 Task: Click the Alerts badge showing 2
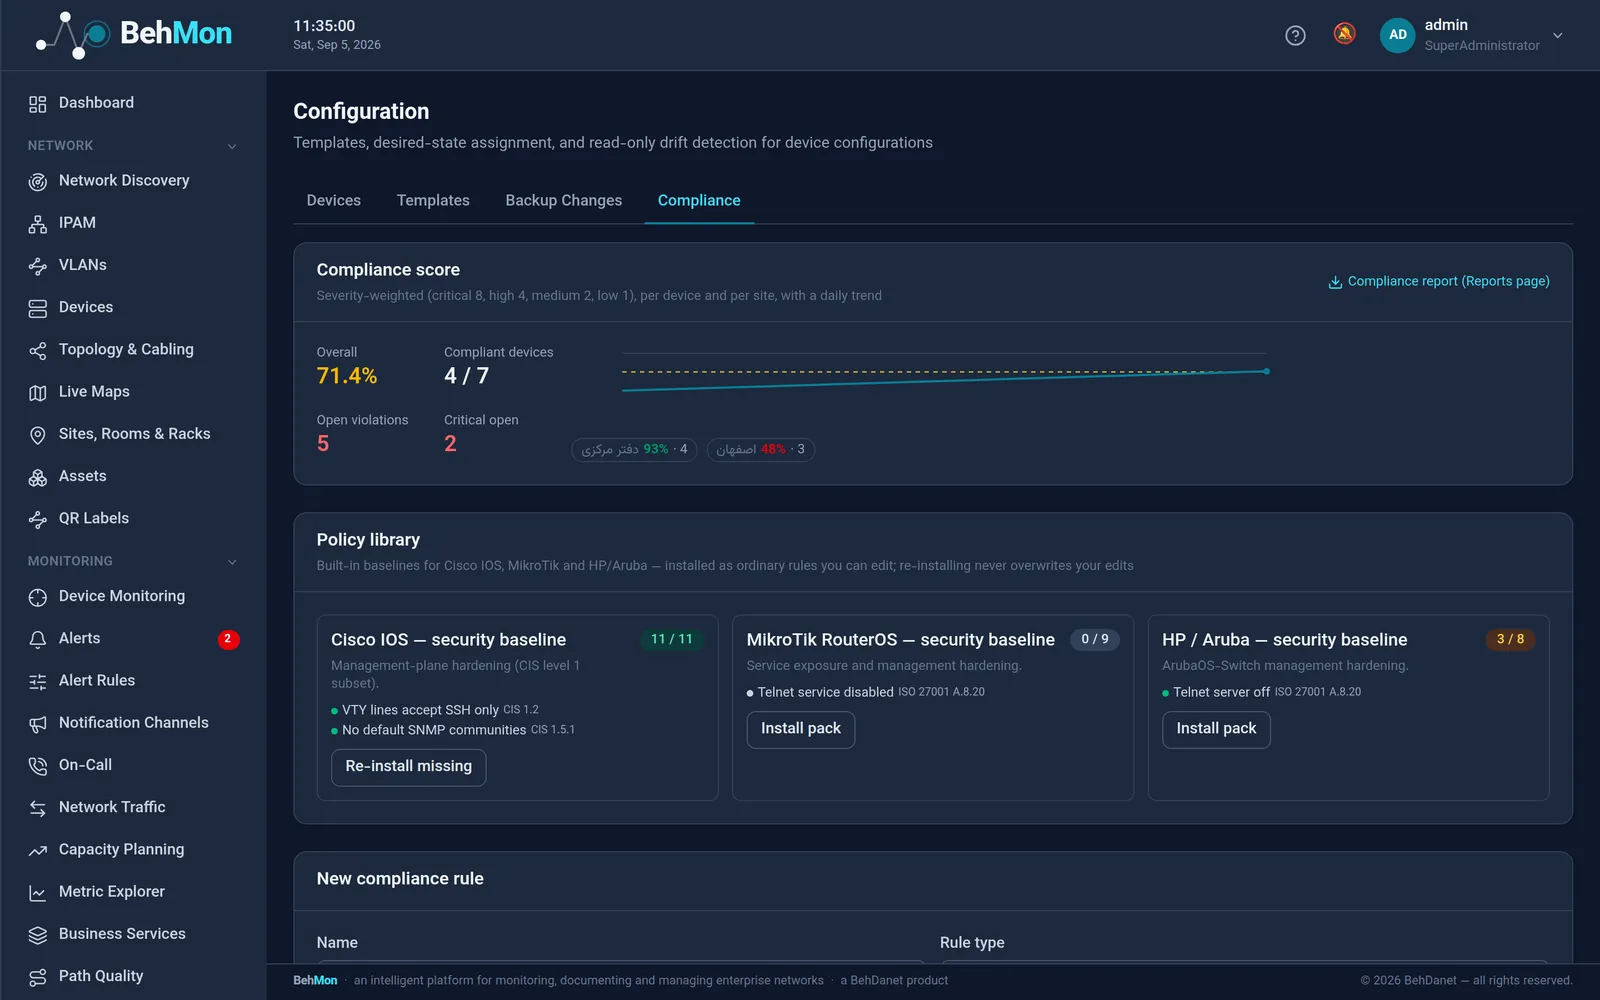pyautogui.click(x=228, y=639)
